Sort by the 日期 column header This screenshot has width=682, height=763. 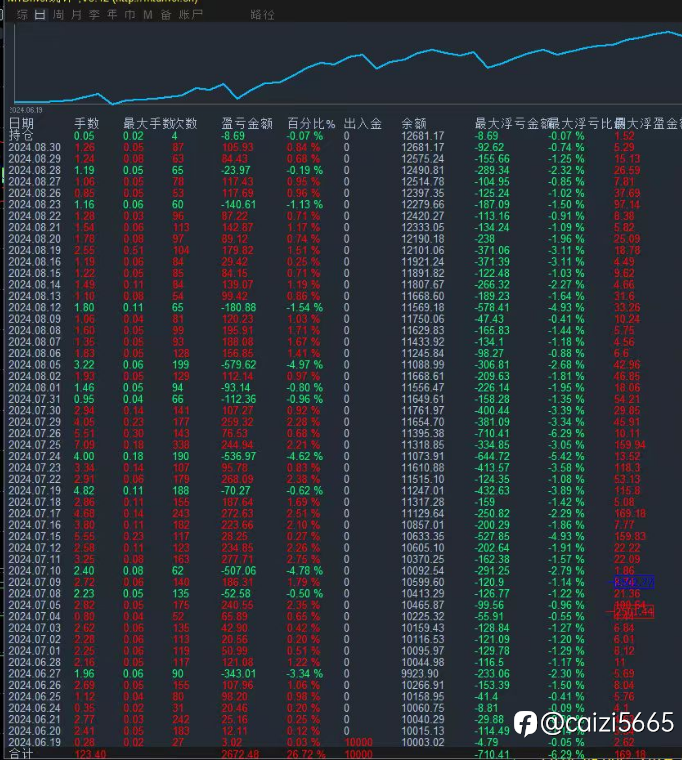(21, 124)
